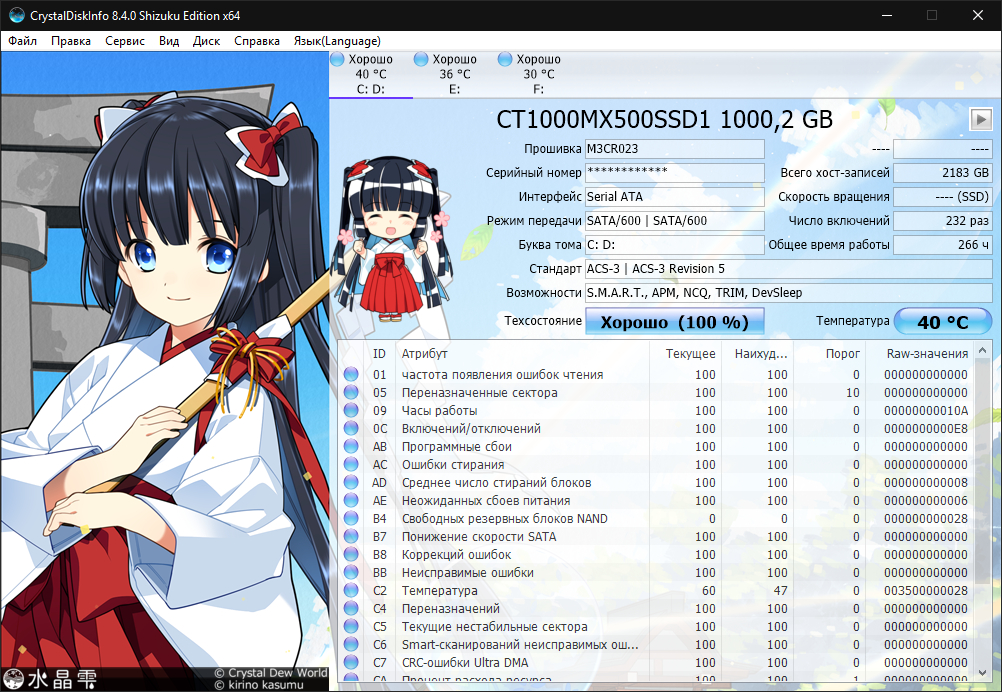Open the Файл menu

click(22, 41)
